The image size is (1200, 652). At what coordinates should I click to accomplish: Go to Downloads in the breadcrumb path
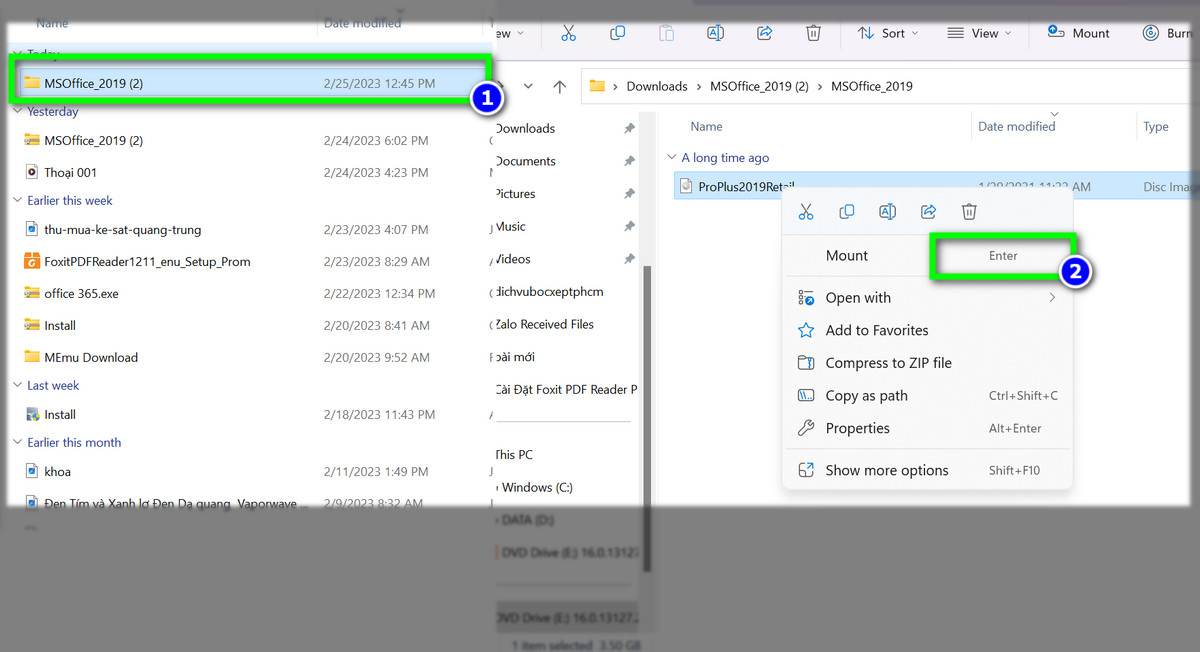pos(657,86)
